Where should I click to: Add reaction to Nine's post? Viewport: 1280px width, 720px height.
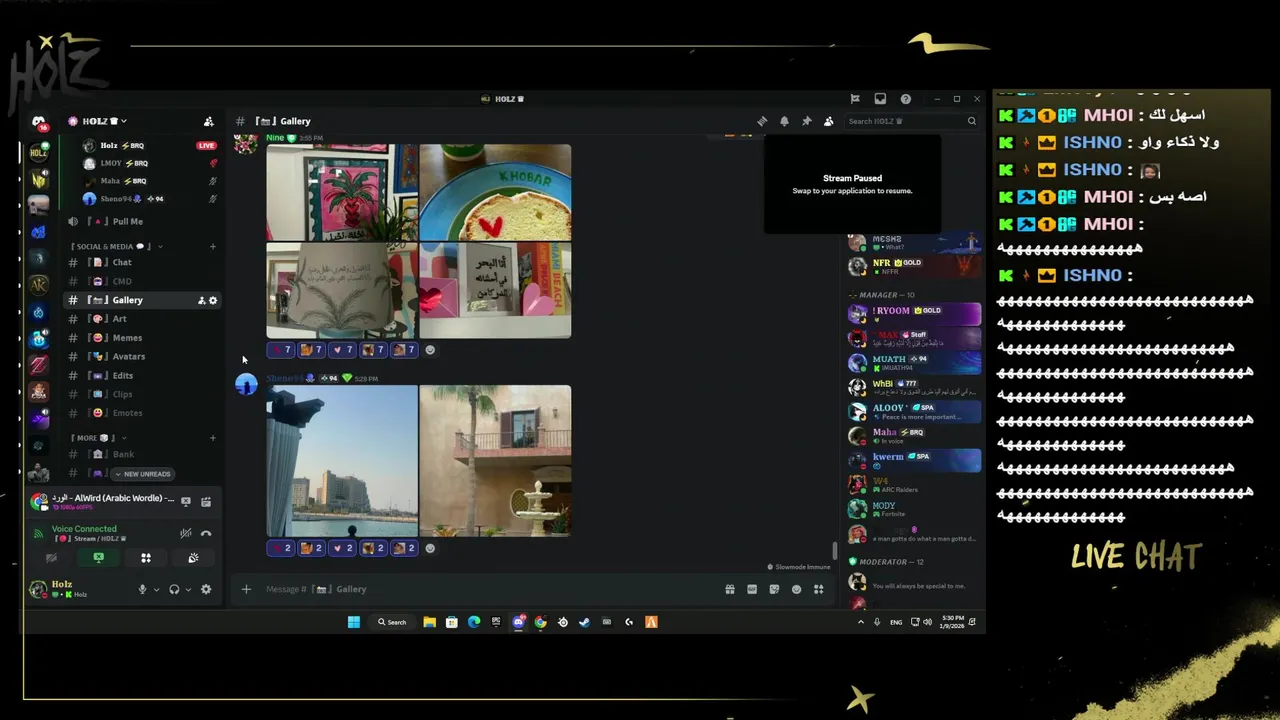coord(430,350)
